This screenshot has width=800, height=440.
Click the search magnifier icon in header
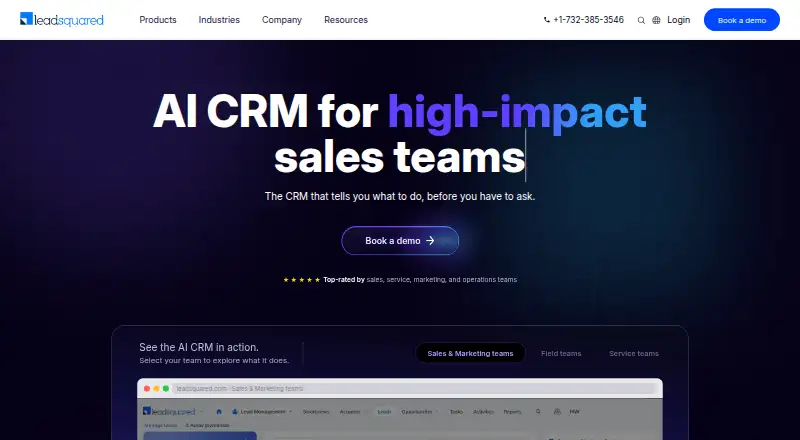point(641,20)
